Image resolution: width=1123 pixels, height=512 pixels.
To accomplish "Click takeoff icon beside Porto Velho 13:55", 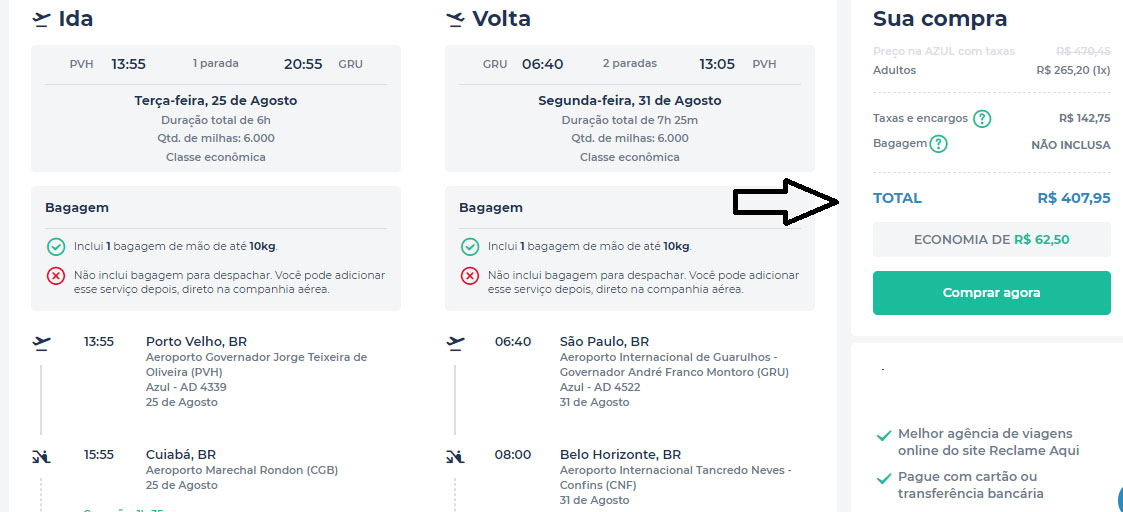I will (x=41, y=343).
